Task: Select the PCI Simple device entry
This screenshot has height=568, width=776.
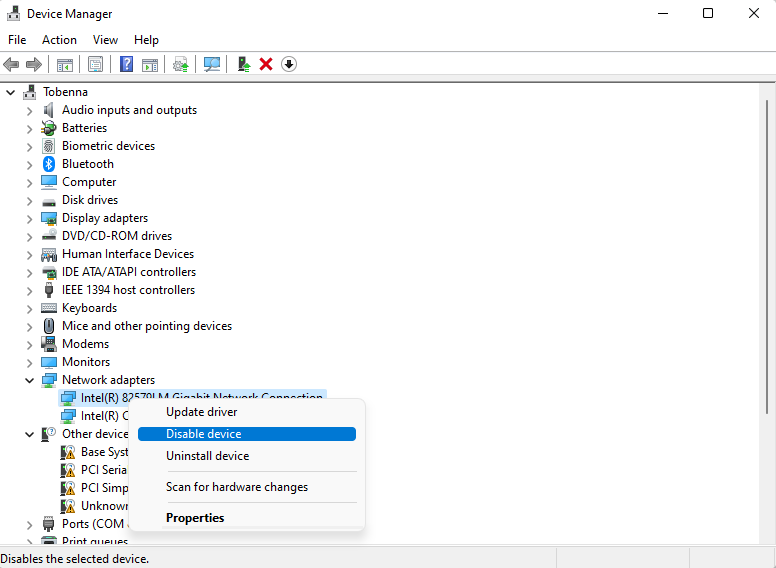Action: [94, 488]
